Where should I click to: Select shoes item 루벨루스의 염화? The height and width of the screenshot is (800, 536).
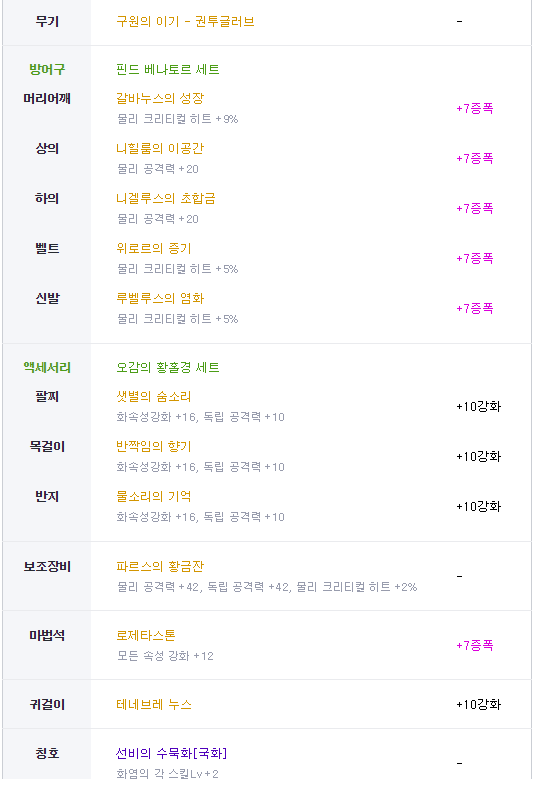[x=160, y=298]
